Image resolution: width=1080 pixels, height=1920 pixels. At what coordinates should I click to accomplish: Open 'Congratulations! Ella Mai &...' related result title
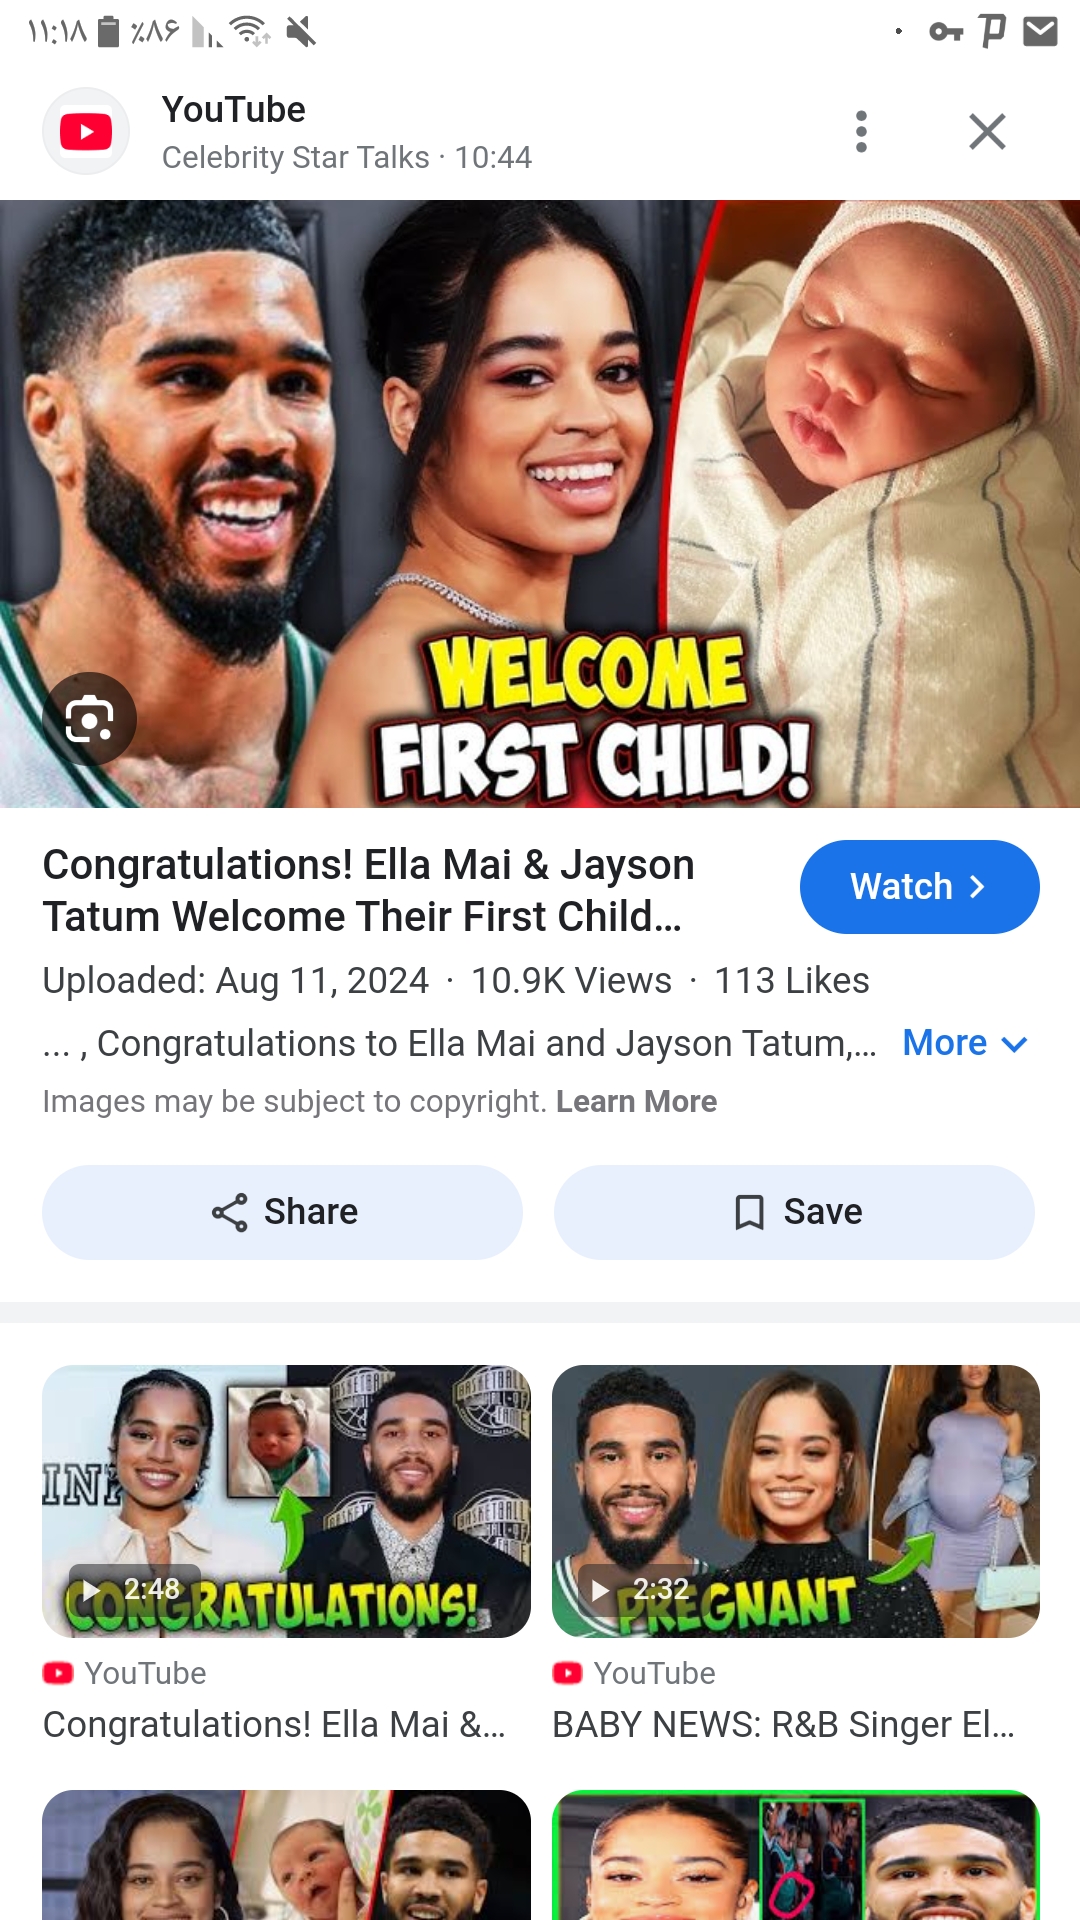[274, 1725]
